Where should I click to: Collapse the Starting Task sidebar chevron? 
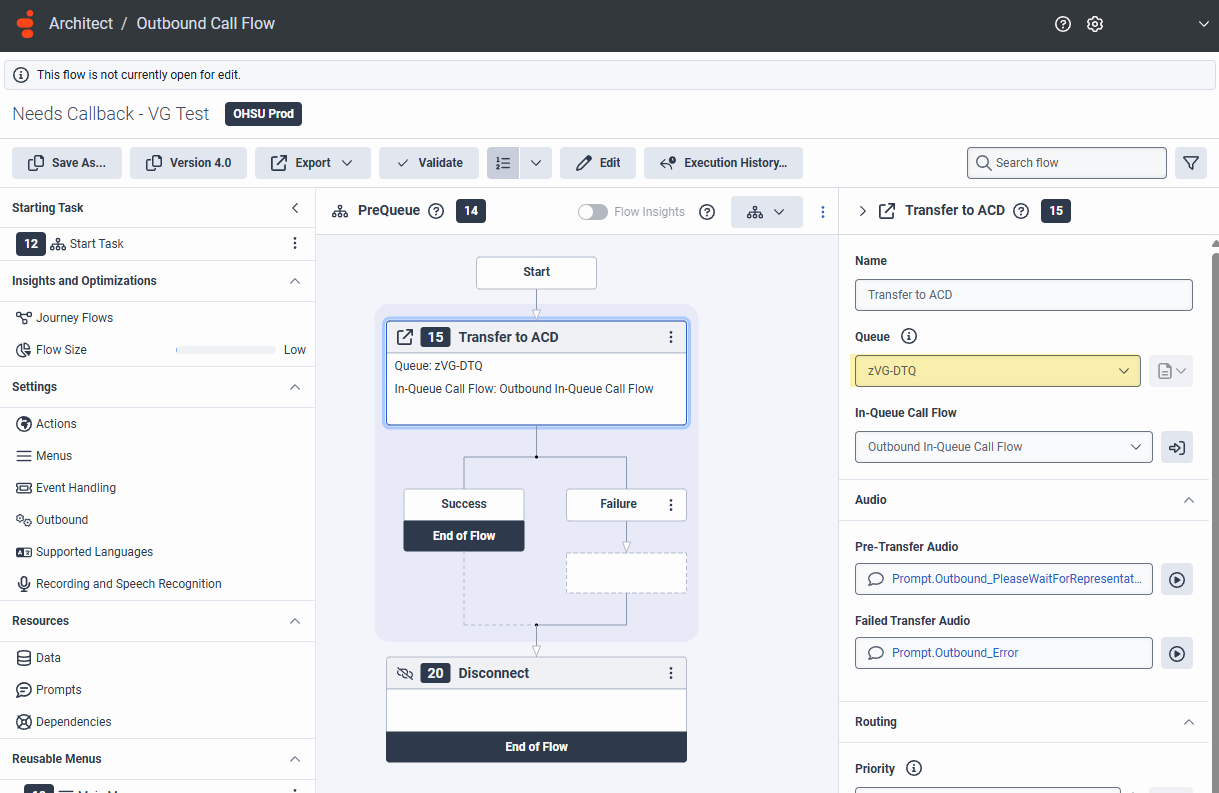pos(295,208)
